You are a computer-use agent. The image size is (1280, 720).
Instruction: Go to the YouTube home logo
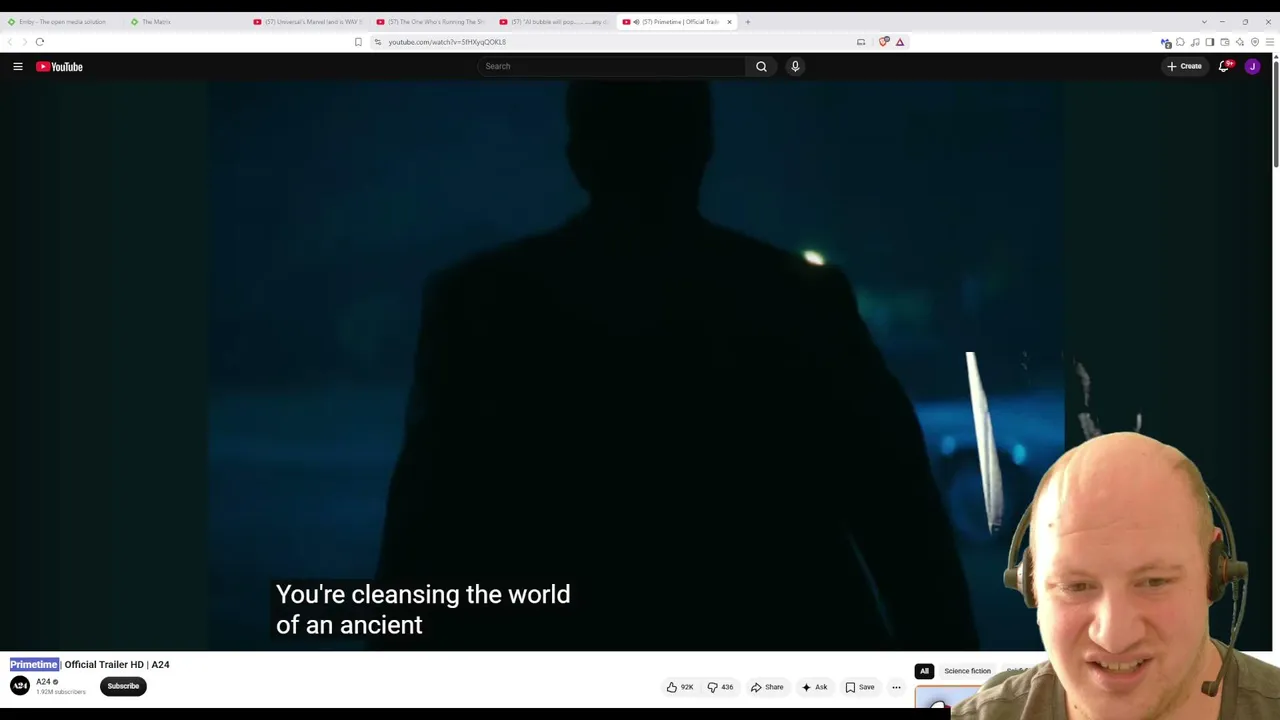pyautogui.click(x=60, y=66)
